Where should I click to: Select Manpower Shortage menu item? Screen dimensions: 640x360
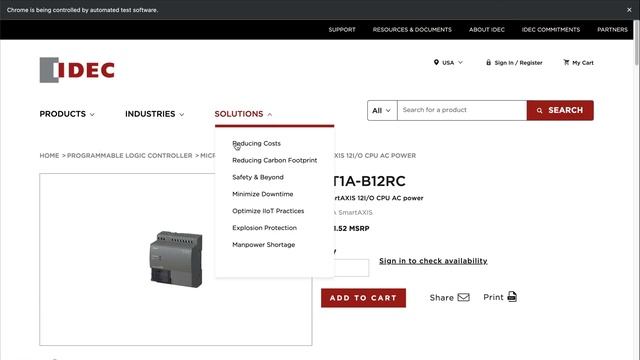(264, 244)
